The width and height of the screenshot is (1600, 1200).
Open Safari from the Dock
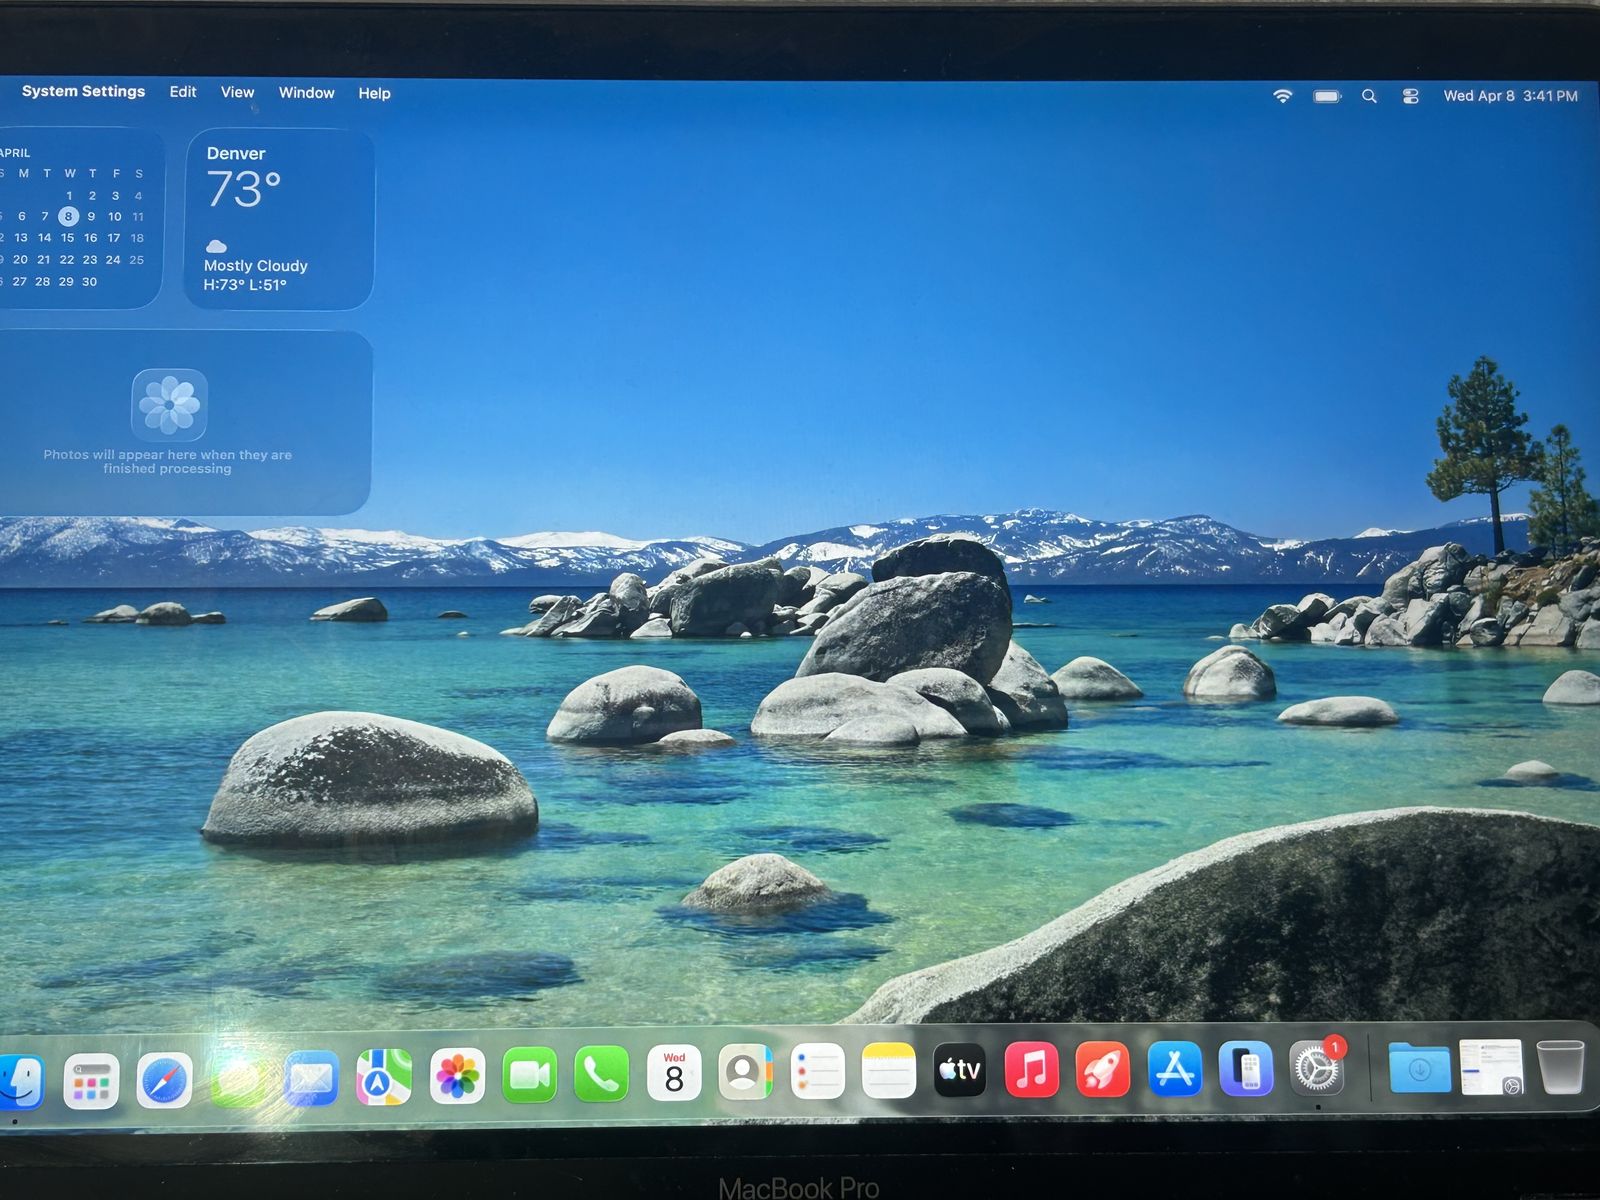pyautogui.click(x=164, y=1080)
